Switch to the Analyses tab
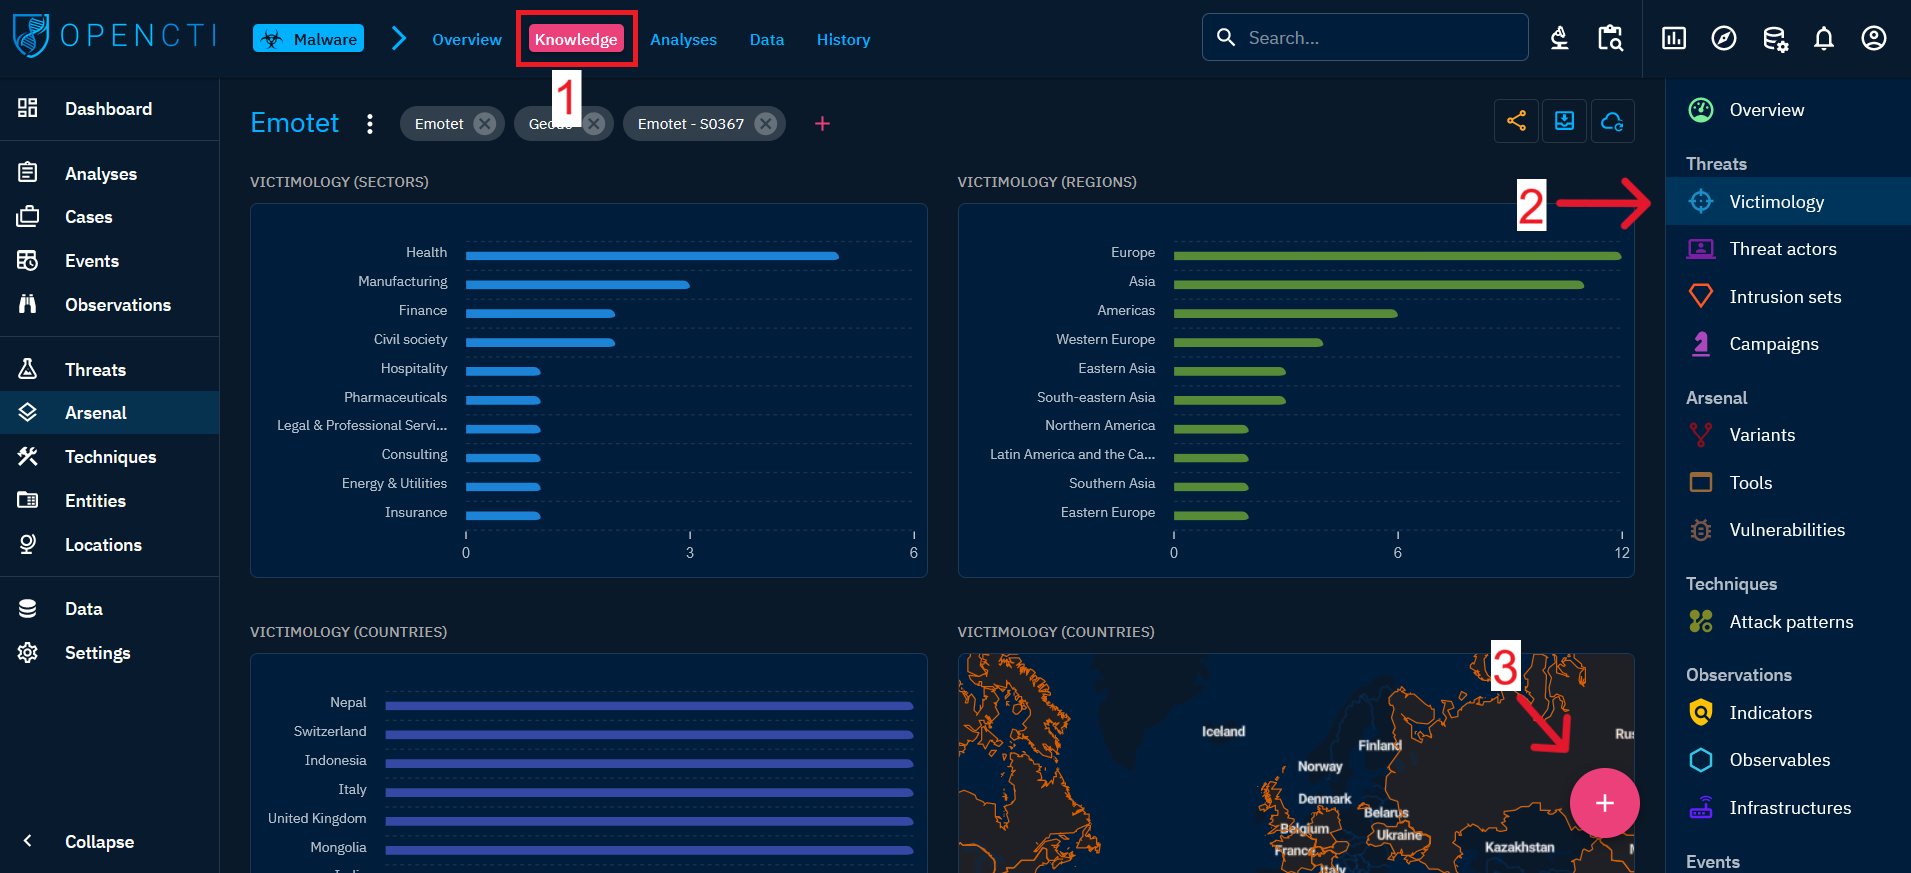Image resolution: width=1911 pixels, height=873 pixels. (683, 40)
